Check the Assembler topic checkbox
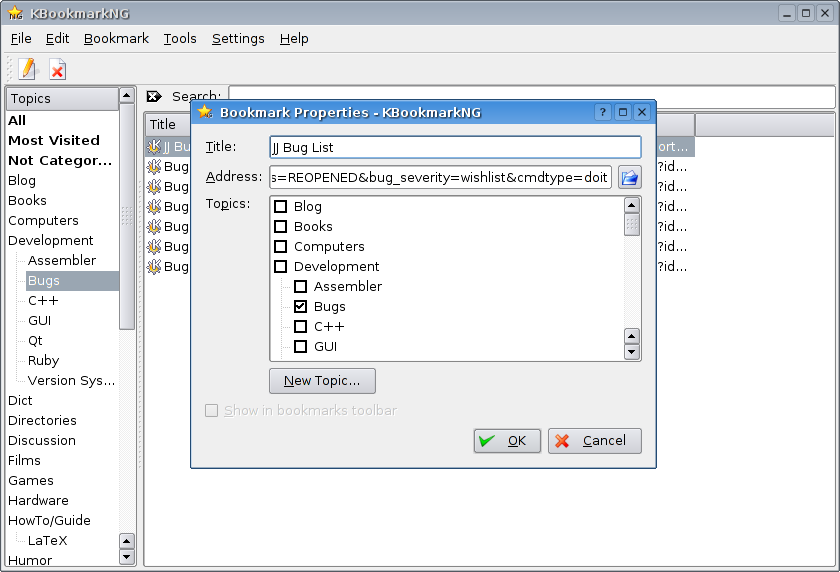This screenshot has width=840, height=572. point(301,287)
